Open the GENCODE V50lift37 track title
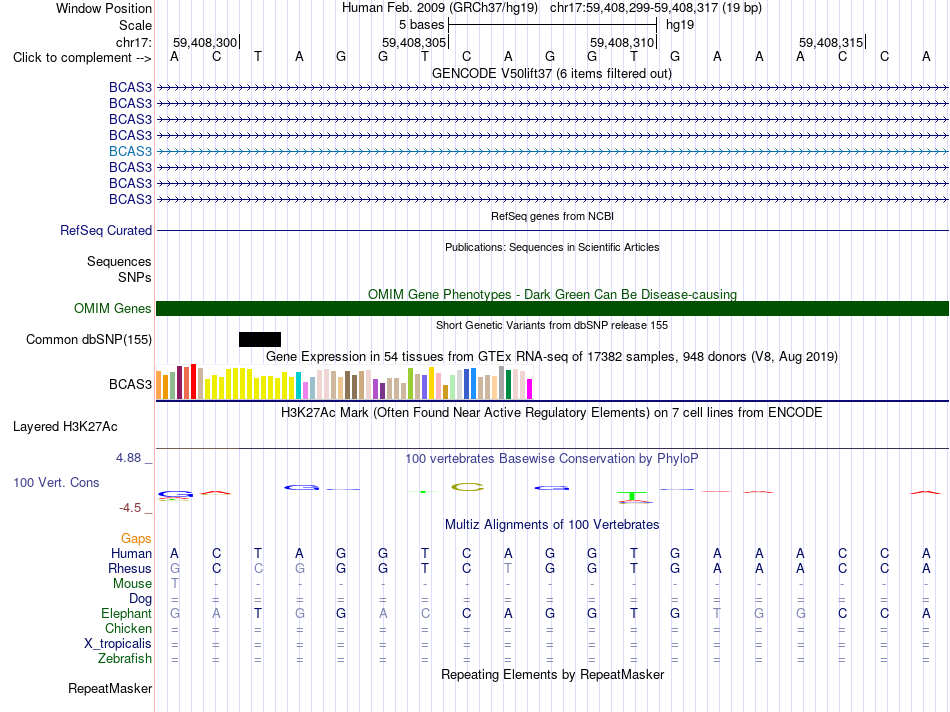 point(551,73)
